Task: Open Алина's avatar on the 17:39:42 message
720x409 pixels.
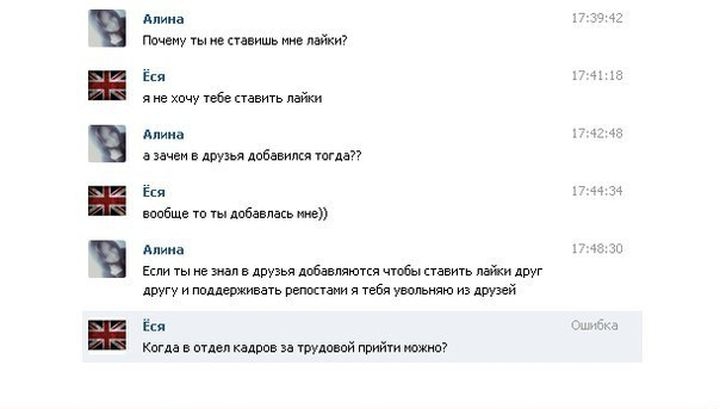Action: coord(107,28)
